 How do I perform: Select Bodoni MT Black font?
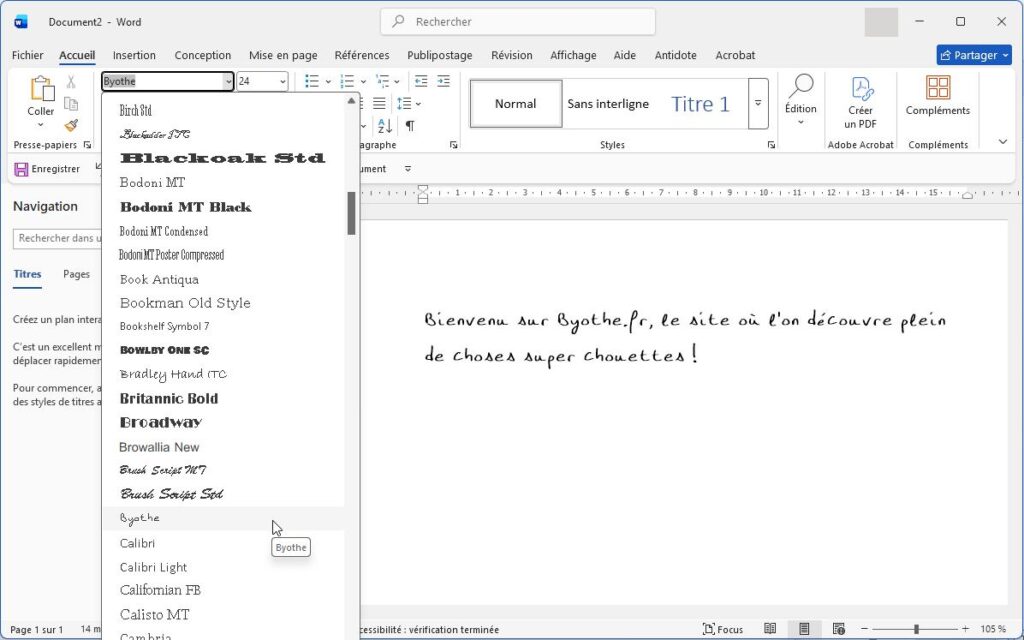pyautogui.click(x=223, y=207)
